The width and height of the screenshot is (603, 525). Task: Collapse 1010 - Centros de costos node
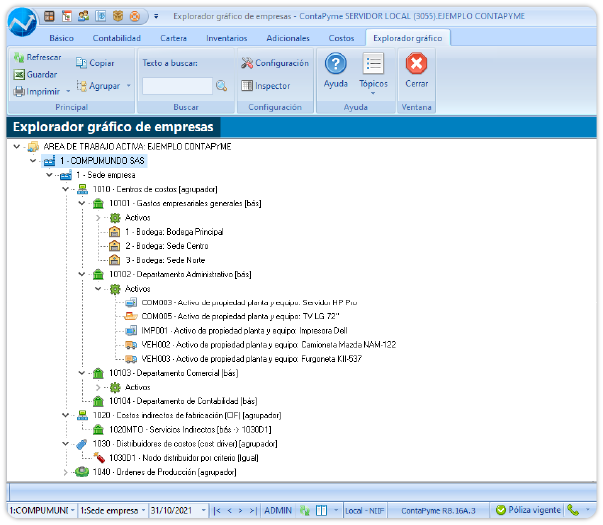tap(65, 189)
